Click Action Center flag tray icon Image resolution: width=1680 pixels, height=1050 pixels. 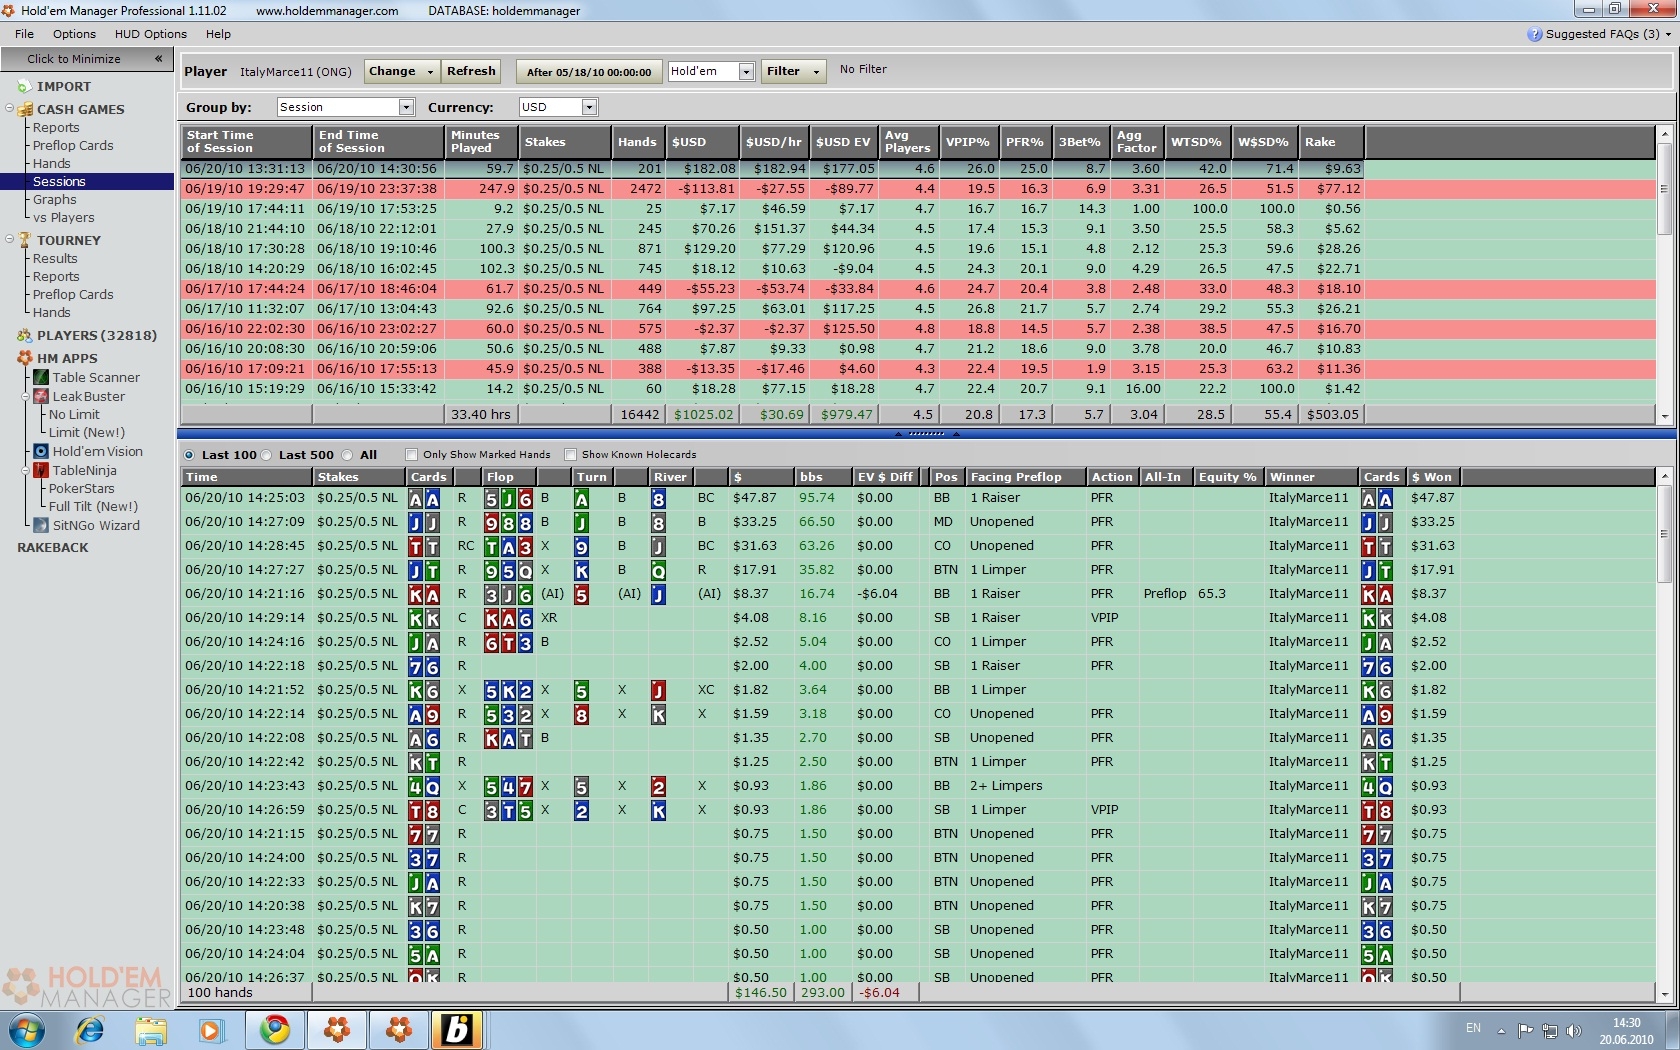1525,1031
